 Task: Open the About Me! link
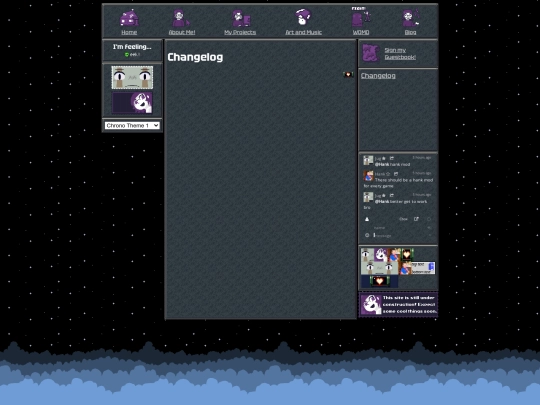tap(182, 32)
